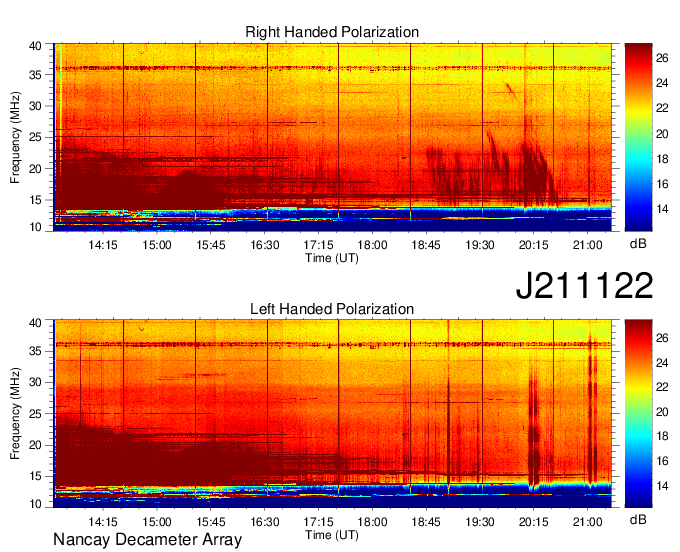Click the "Frequency (MHz)" label of the Right Handed plot

pos(15,137)
